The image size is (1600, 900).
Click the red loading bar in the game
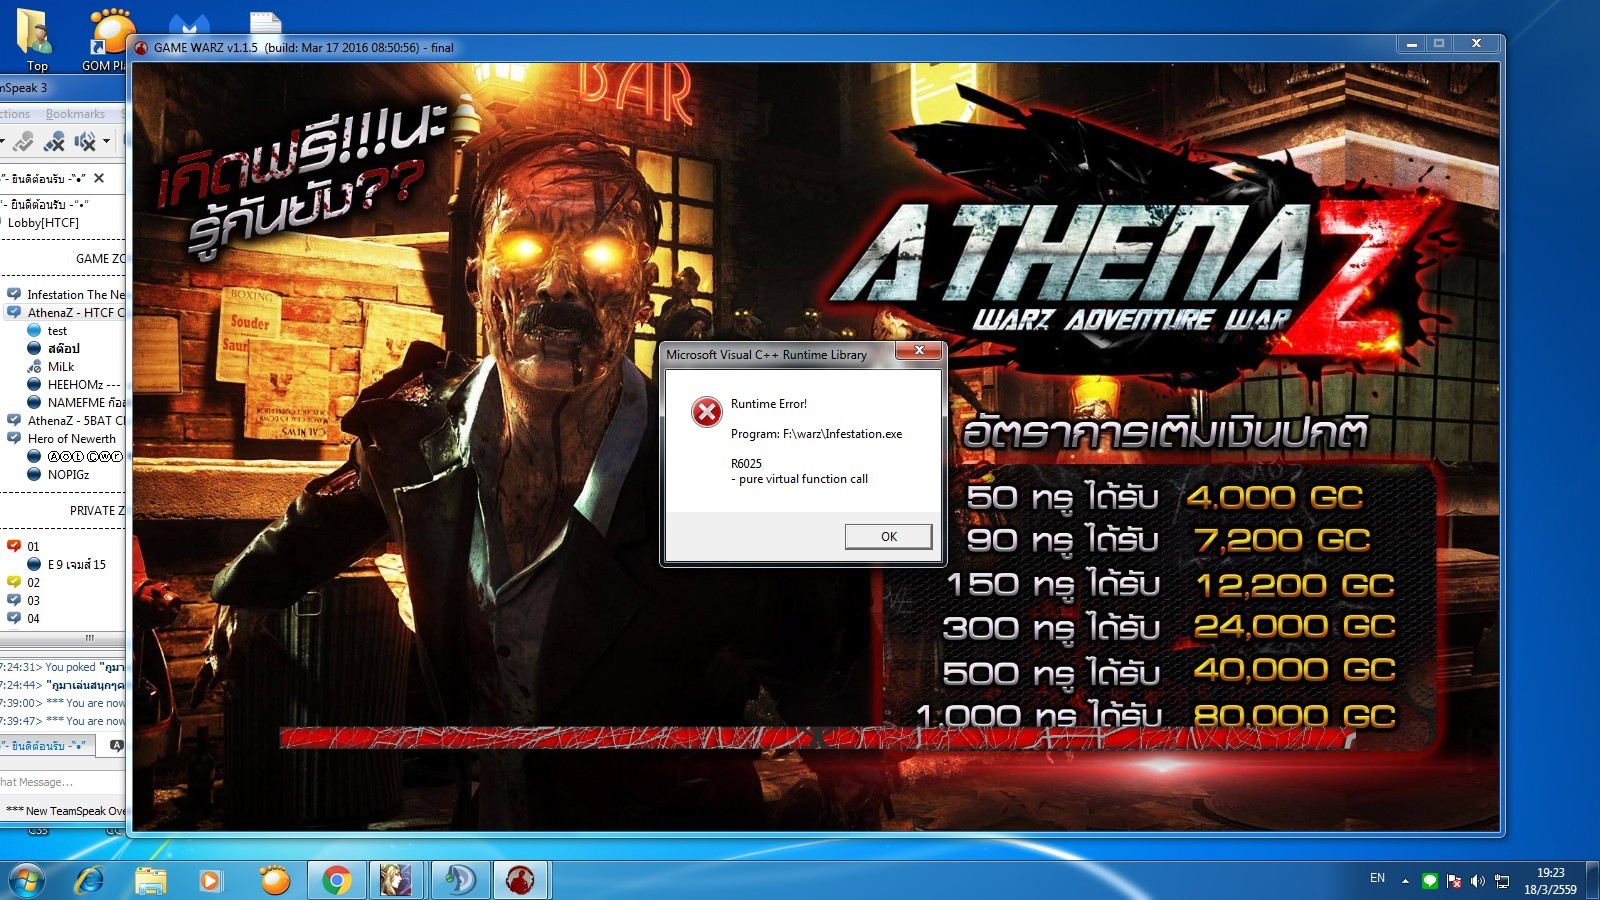click(817, 739)
